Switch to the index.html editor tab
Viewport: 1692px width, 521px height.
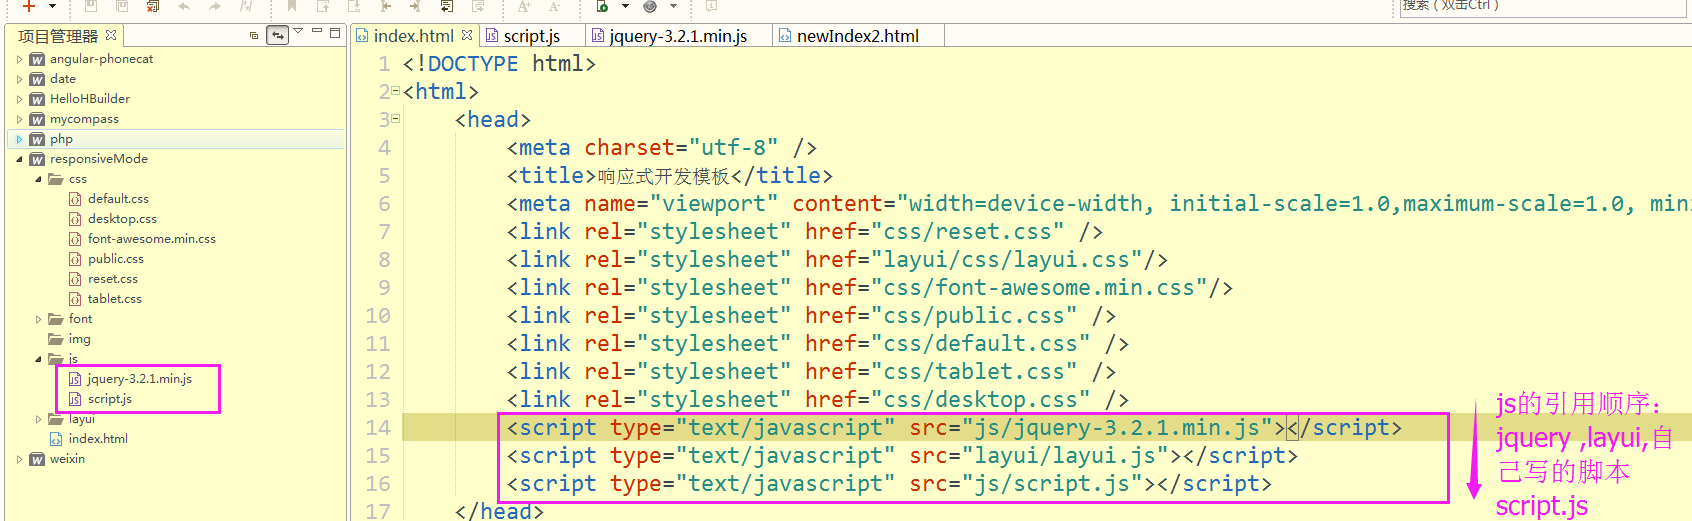(413, 36)
